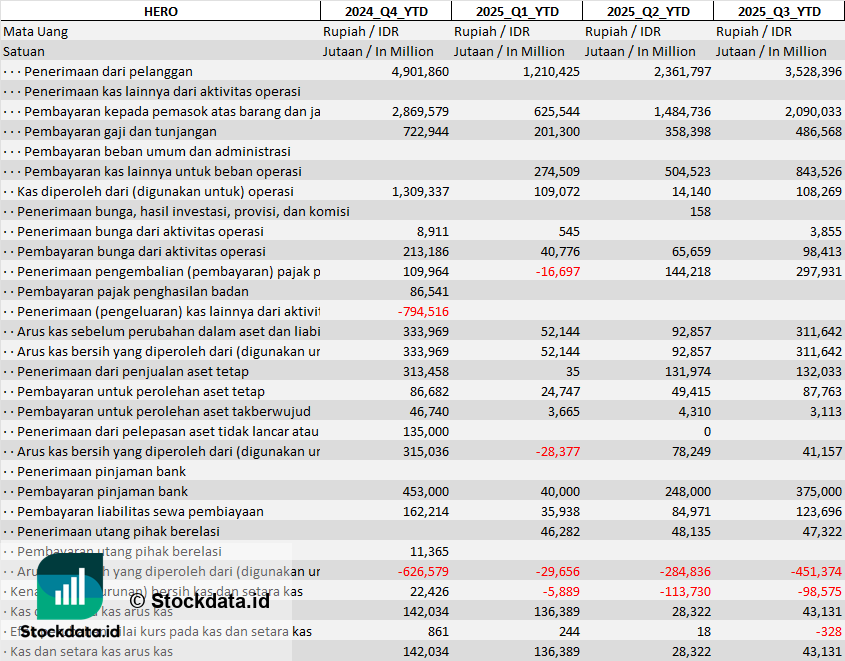Viewport: 845px width, 661px height.
Task: Select value 78,249
Action: point(691,451)
